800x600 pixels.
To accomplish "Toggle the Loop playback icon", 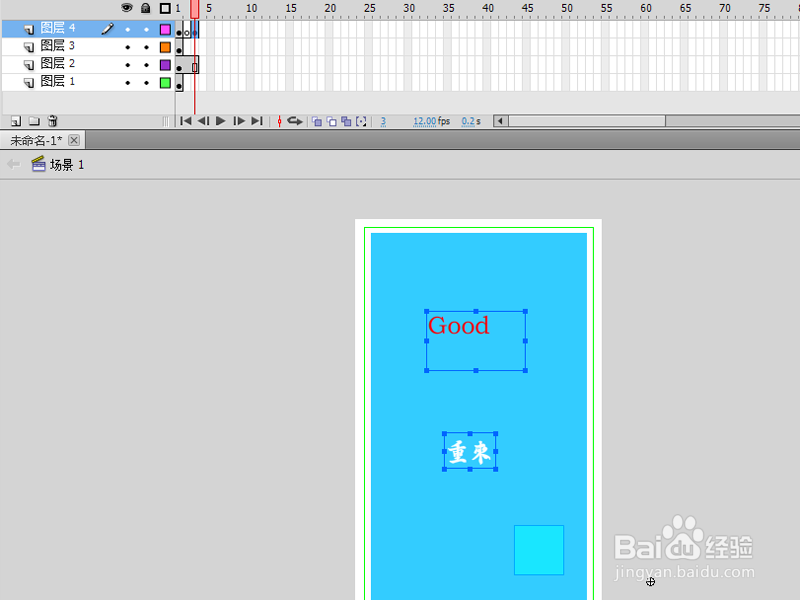I will pyautogui.click(x=294, y=121).
